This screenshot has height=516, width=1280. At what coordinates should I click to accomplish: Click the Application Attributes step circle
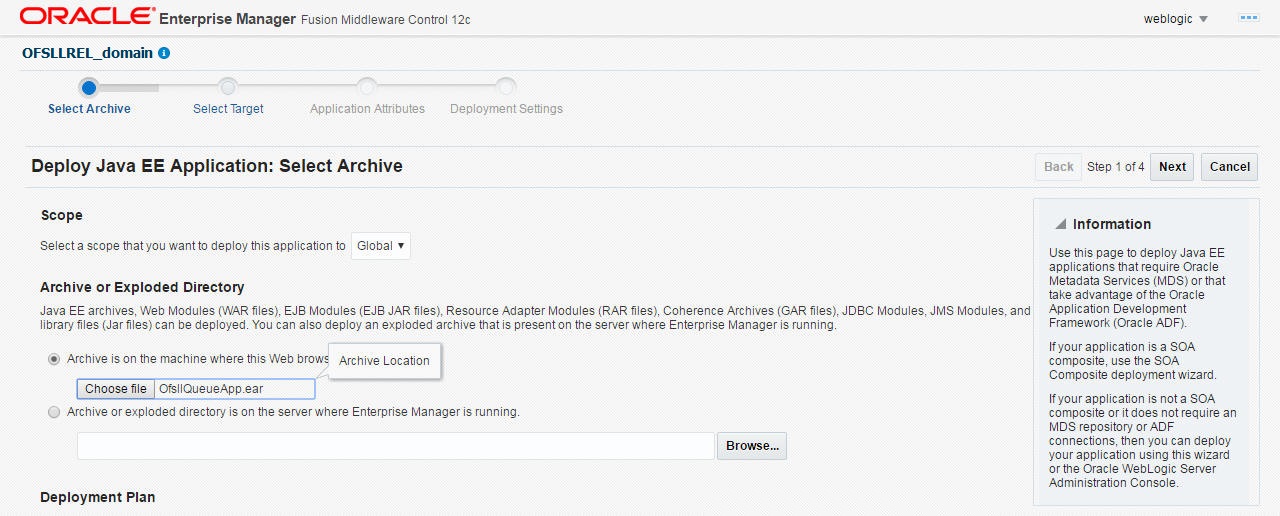(x=367, y=87)
